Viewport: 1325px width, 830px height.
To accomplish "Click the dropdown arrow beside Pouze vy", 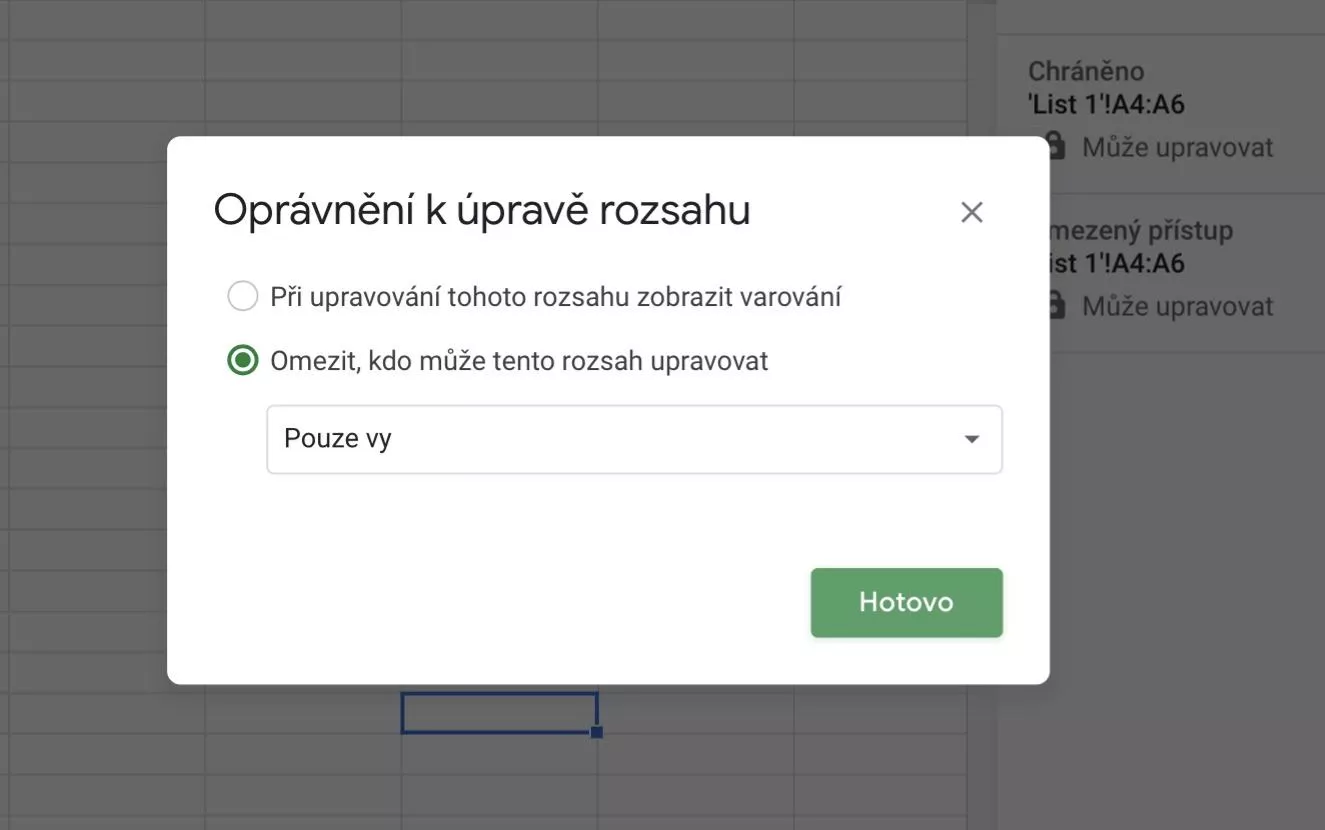I will pos(971,439).
